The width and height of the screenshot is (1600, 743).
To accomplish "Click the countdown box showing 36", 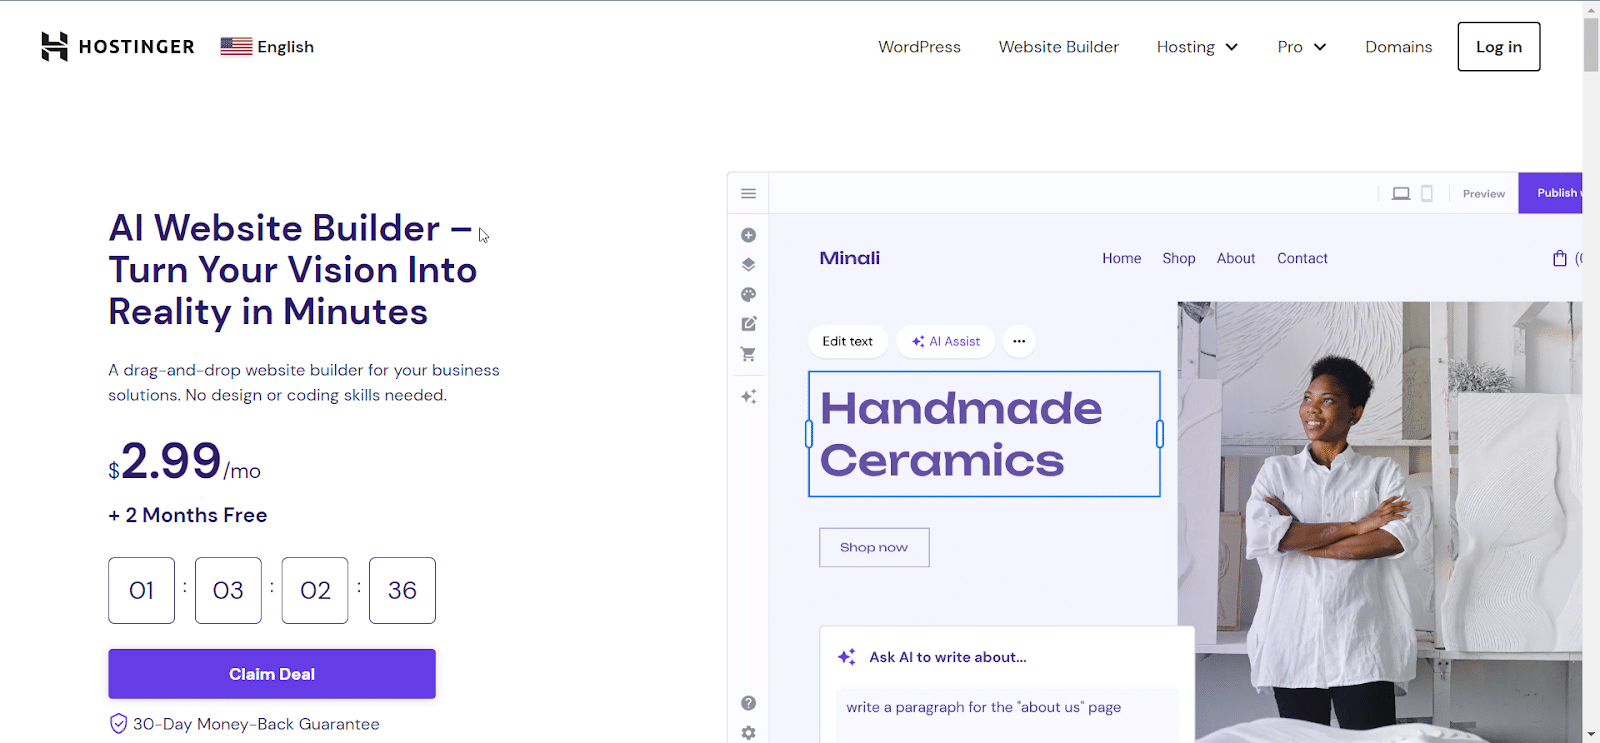I will click(x=402, y=590).
